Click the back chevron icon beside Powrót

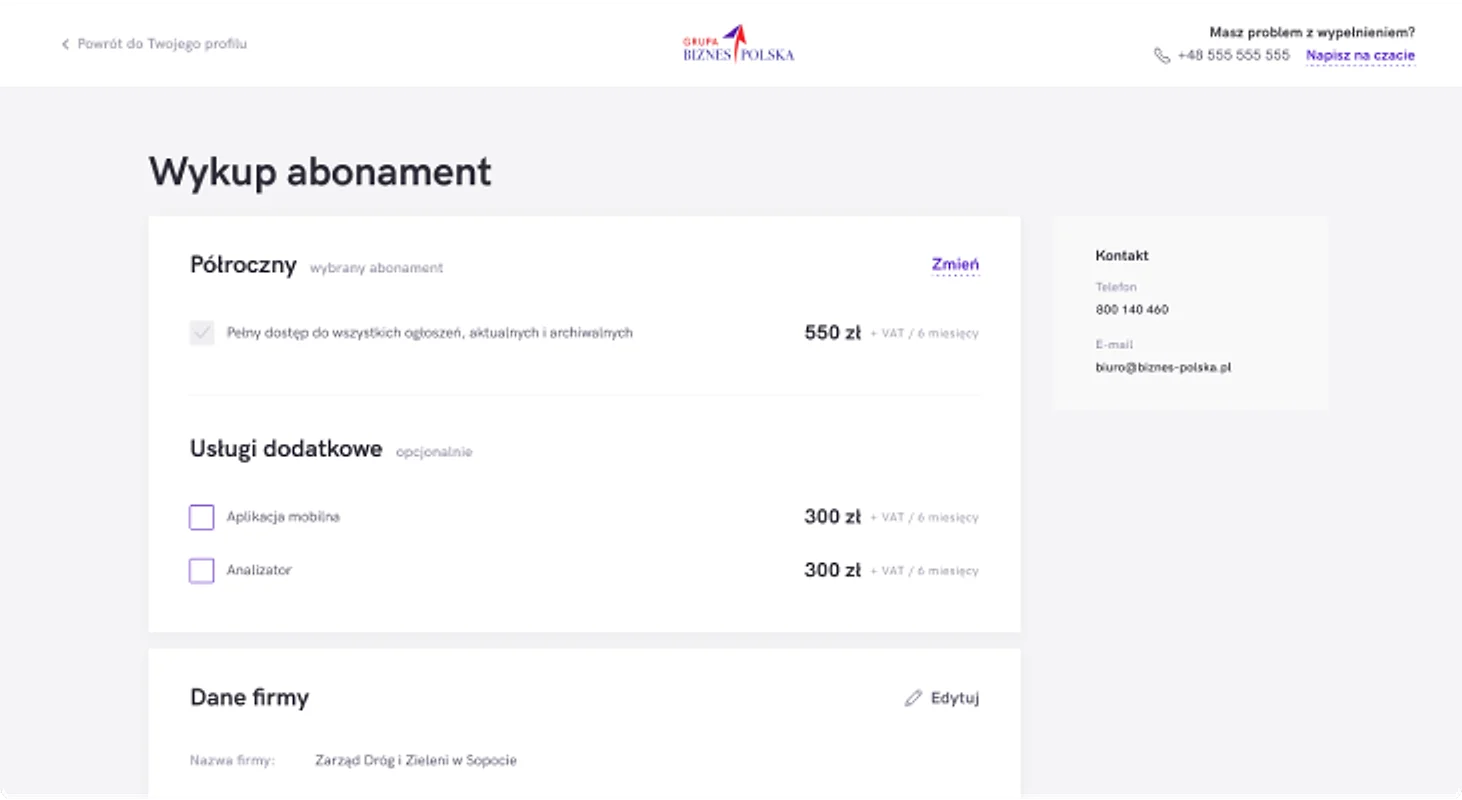pos(65,44)
